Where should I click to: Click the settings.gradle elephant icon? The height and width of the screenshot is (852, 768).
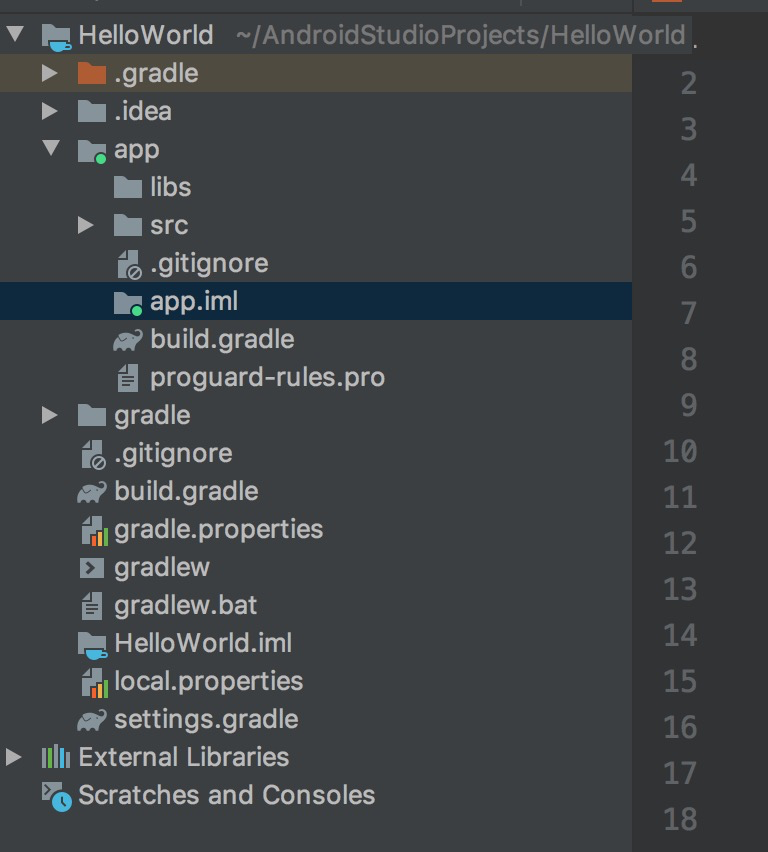pyautogui.click(x=92, y=721)
